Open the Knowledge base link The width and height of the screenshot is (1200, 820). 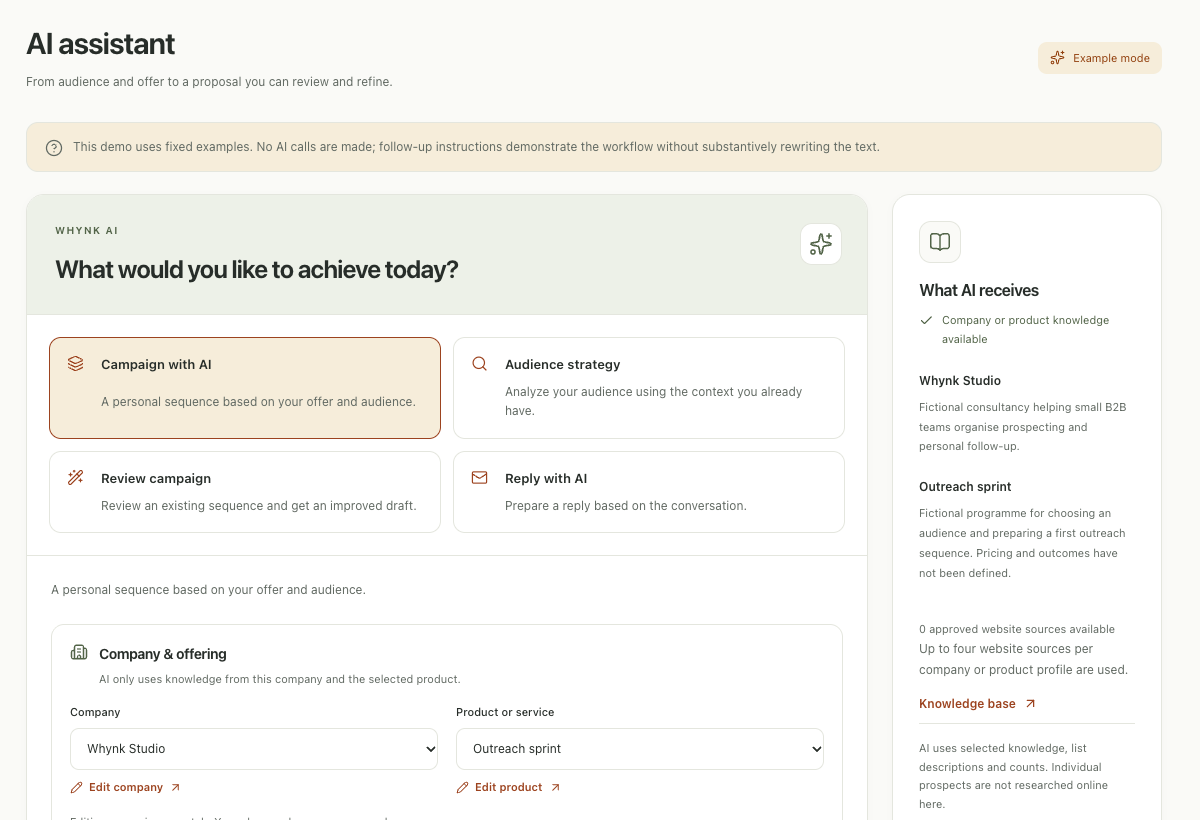click(x=978, y=704)
